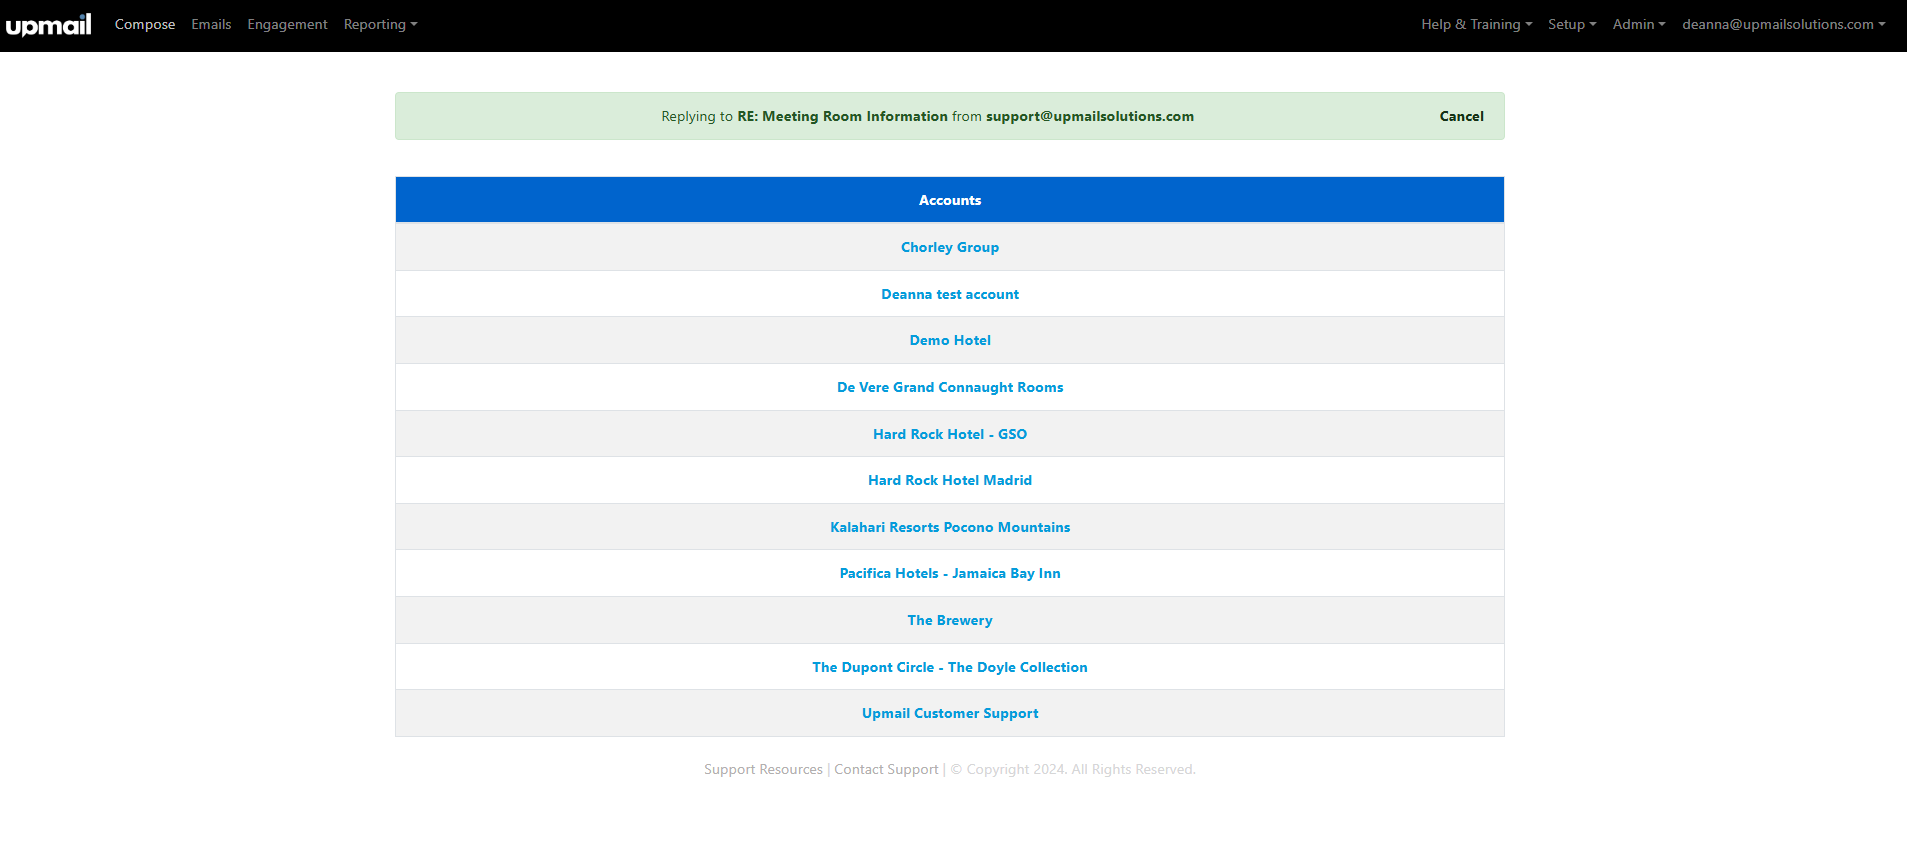Open the Compose page
Image resolution: width=1907 pixels, height=845 pixels.
[145, 24]
